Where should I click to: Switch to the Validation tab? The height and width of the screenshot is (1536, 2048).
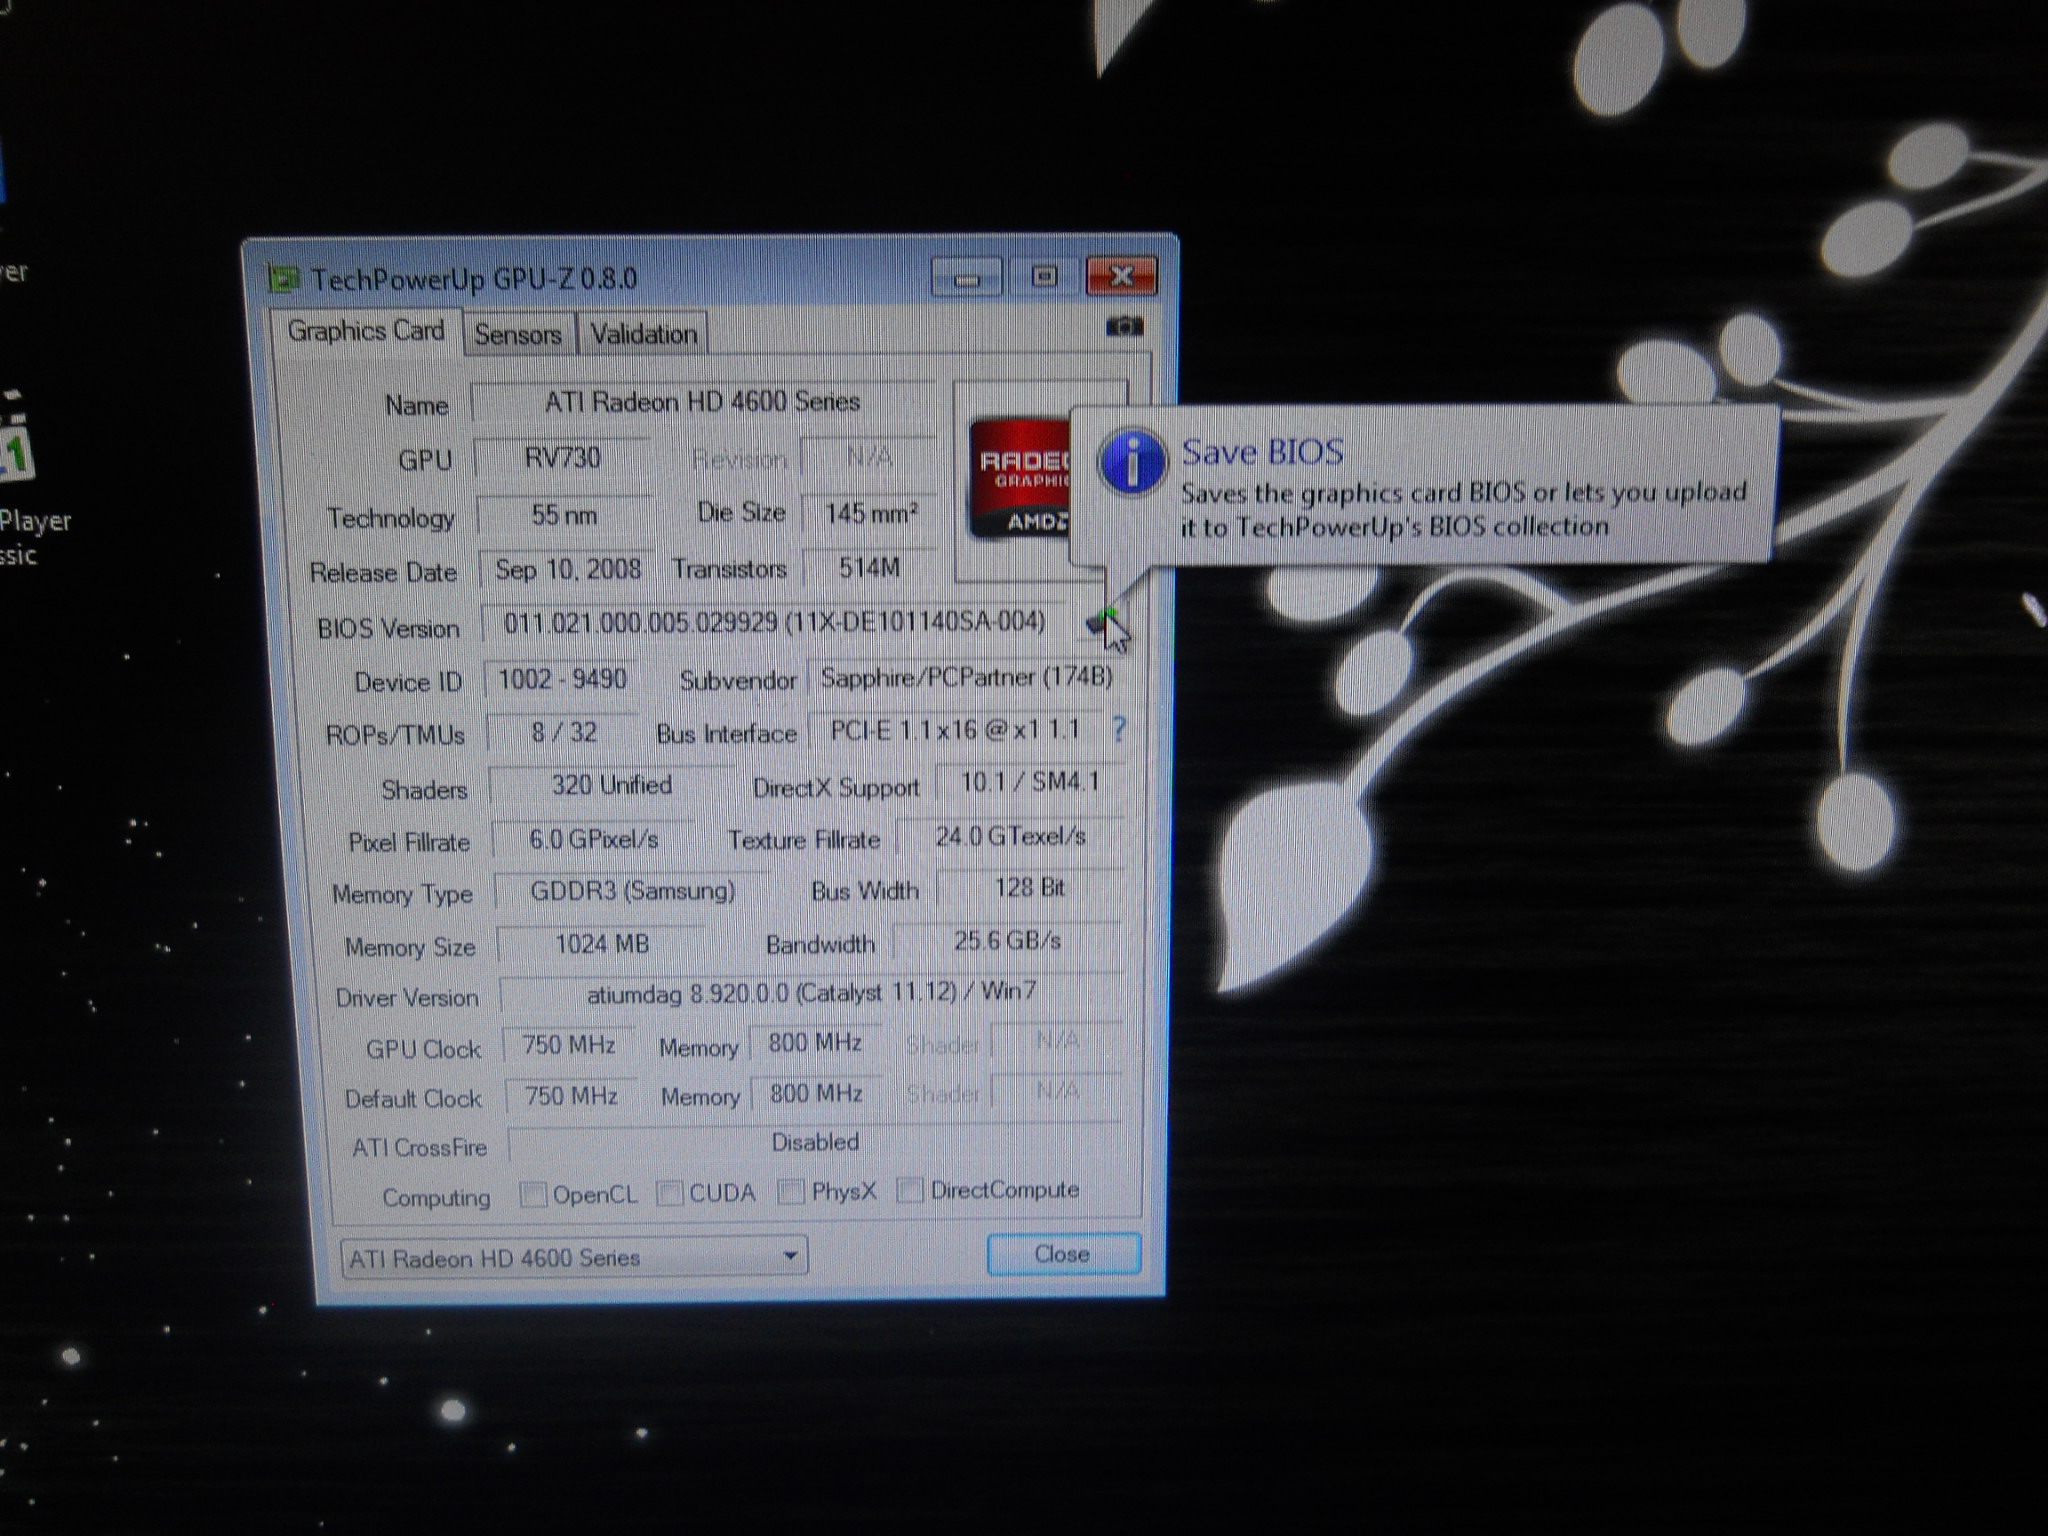[643, 334]
